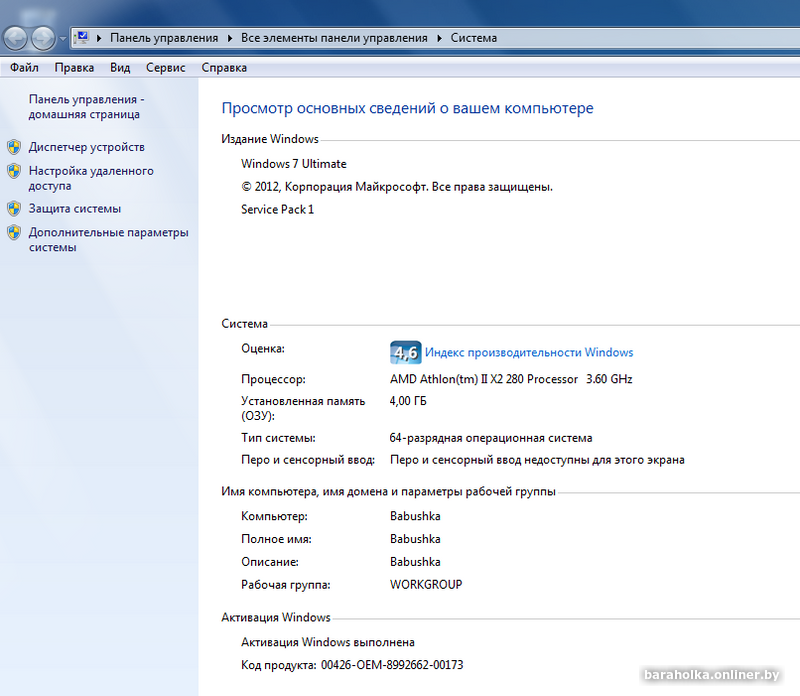The image size is (800, 696).
Task: Click the Back navigation arrow button
Action: click(x=15, y=38)
